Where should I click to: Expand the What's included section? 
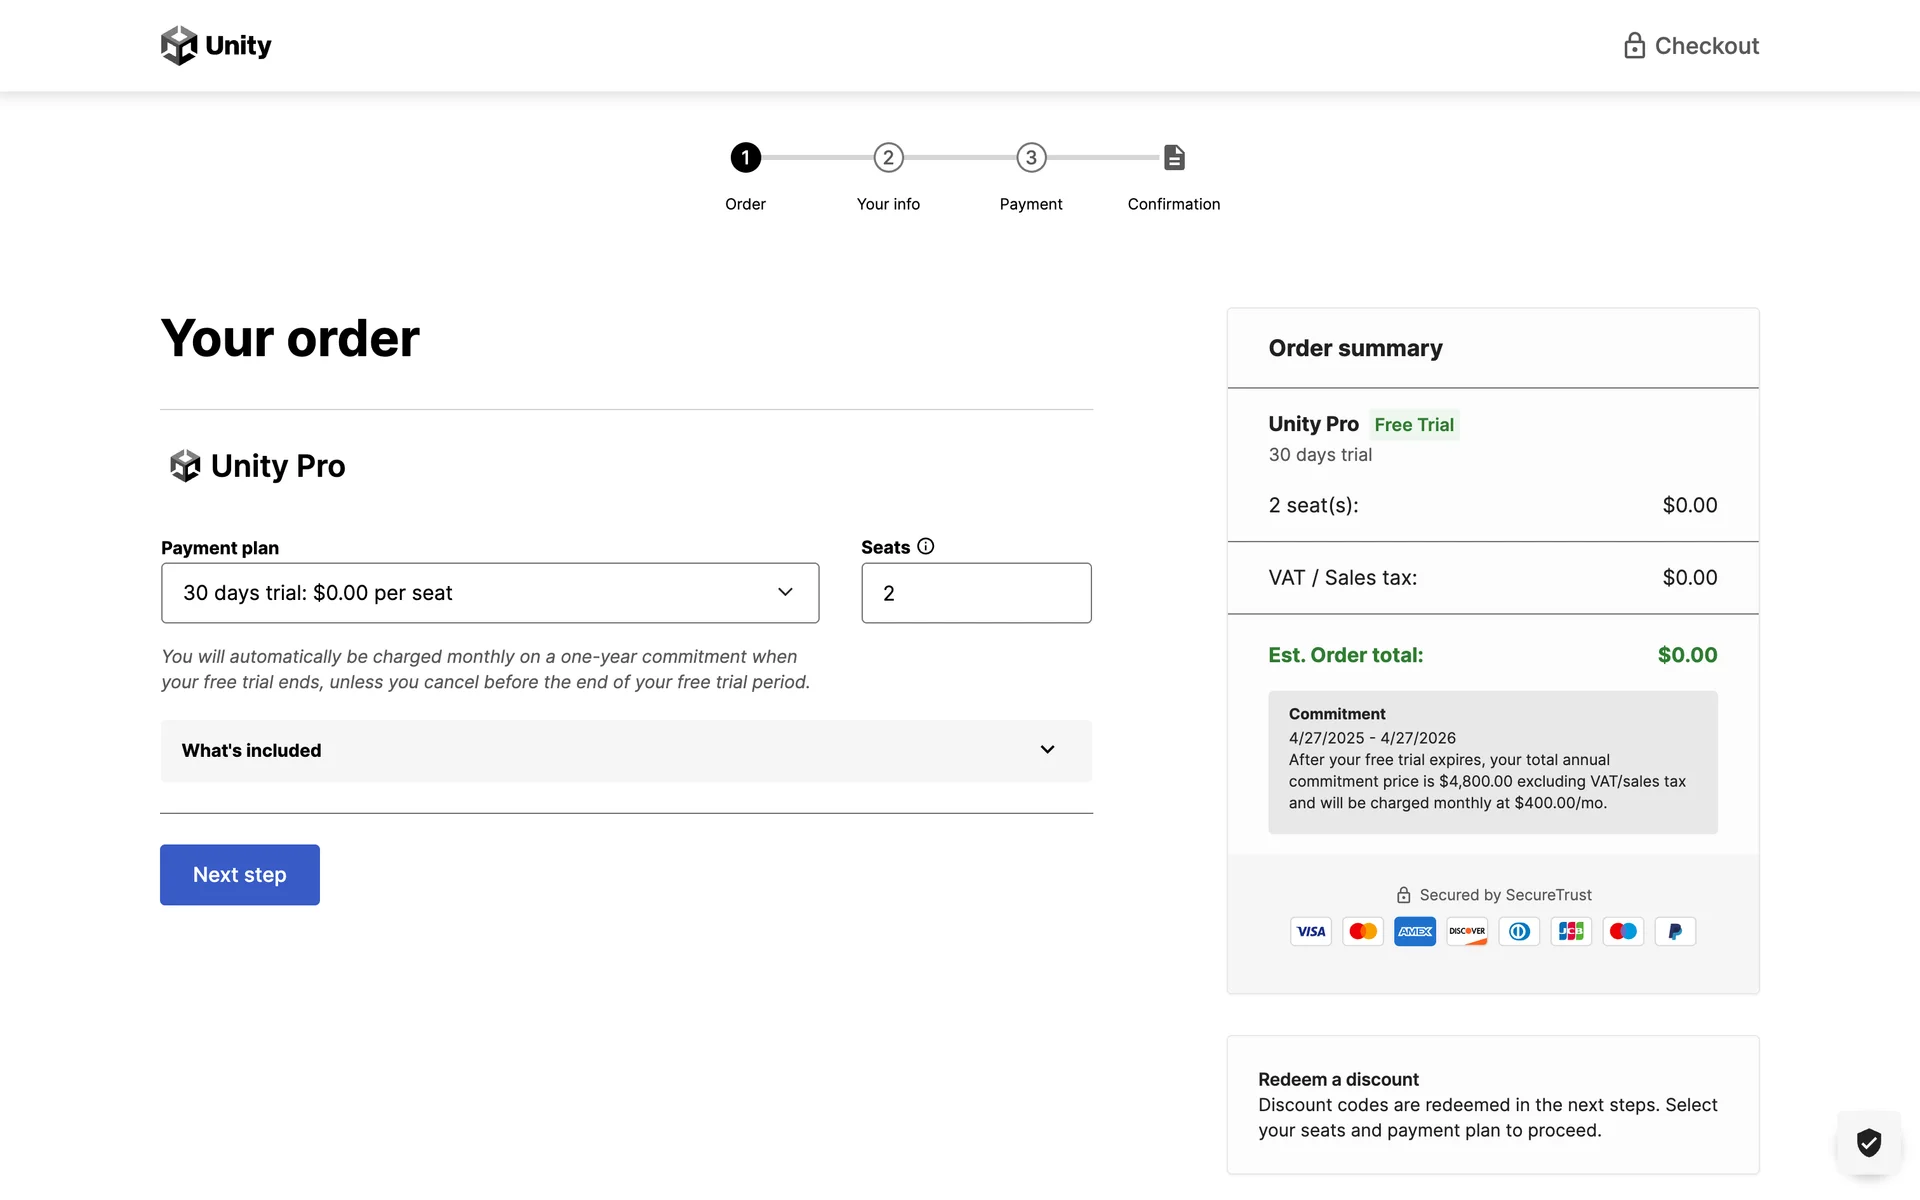click(626, 751)
